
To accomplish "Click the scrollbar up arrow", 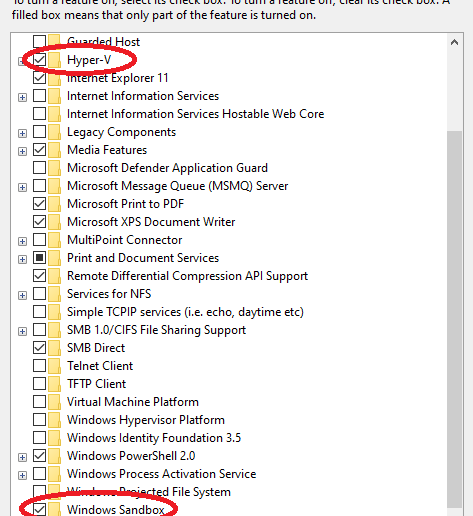I will click(x=454, y=42).
